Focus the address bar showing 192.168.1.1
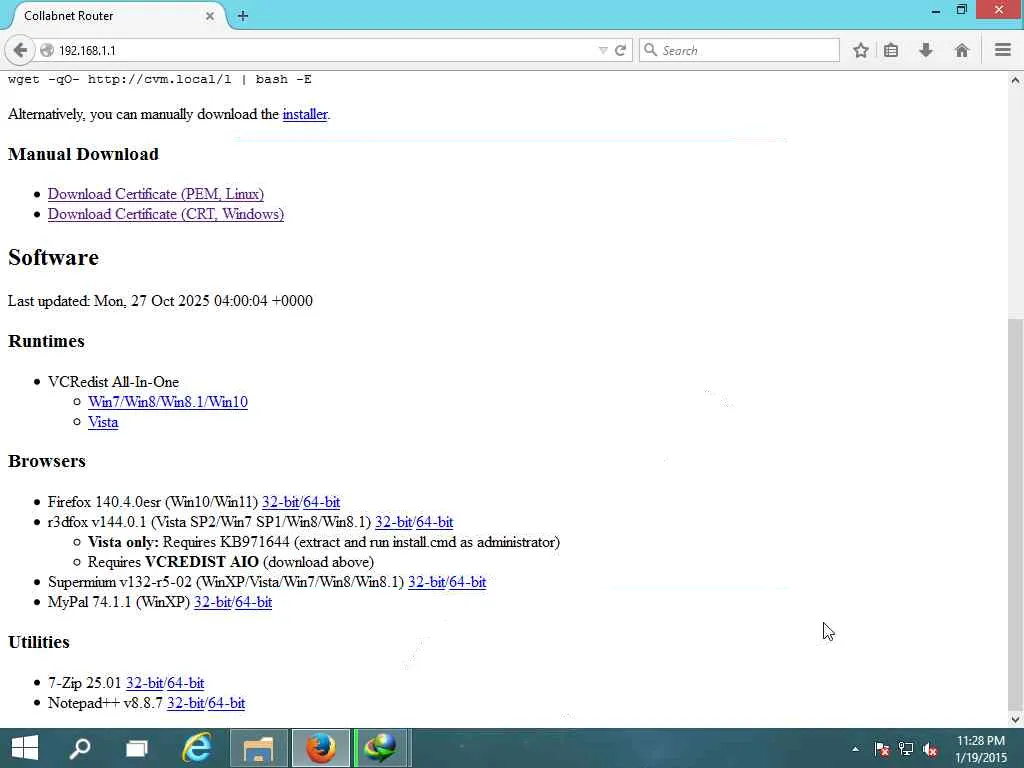Image resolution: width=1024 pixels, height=768 pixels. tap(327, 50)
